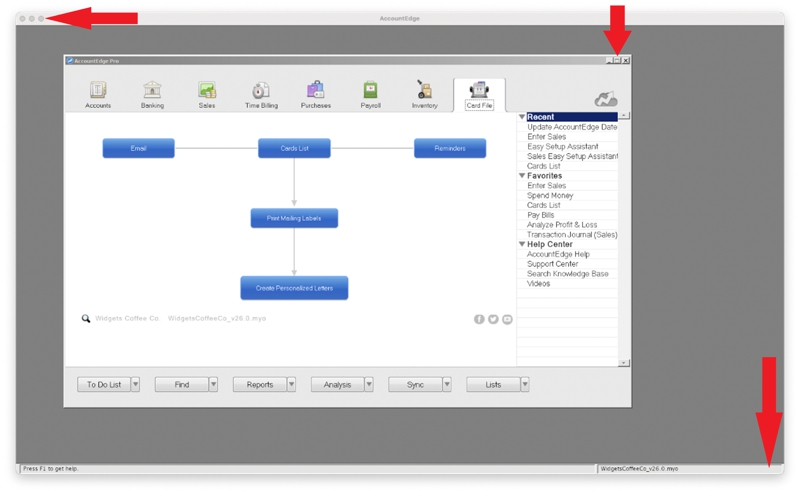This screenshot has height=494, width=800.
Task: Open the Accounts command centre icon
Action: pyautogui.click(x=98, y=90)
